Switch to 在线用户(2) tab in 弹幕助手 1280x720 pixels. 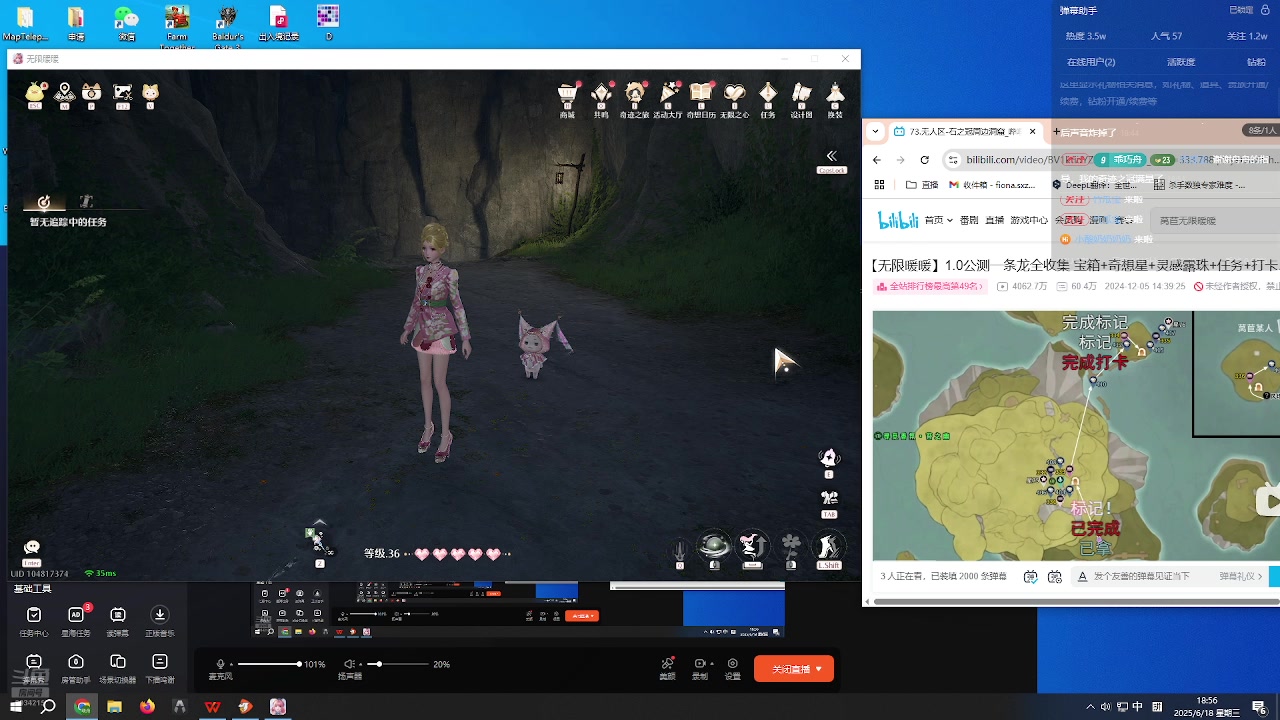pyautogui.click(x=1091, y=62)
